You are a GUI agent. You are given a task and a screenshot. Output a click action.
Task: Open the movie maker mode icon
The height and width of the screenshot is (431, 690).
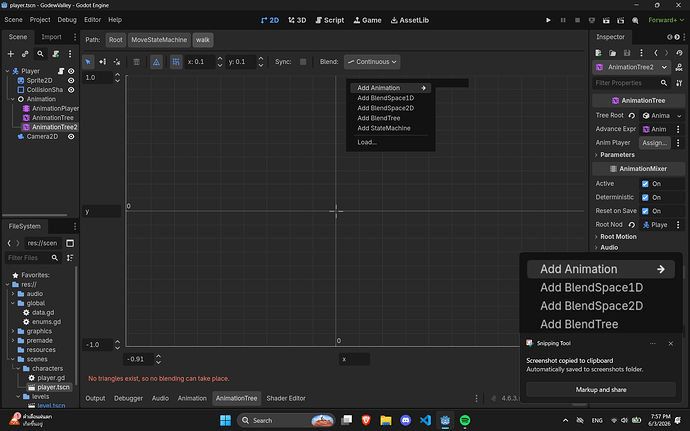[635, 20]
